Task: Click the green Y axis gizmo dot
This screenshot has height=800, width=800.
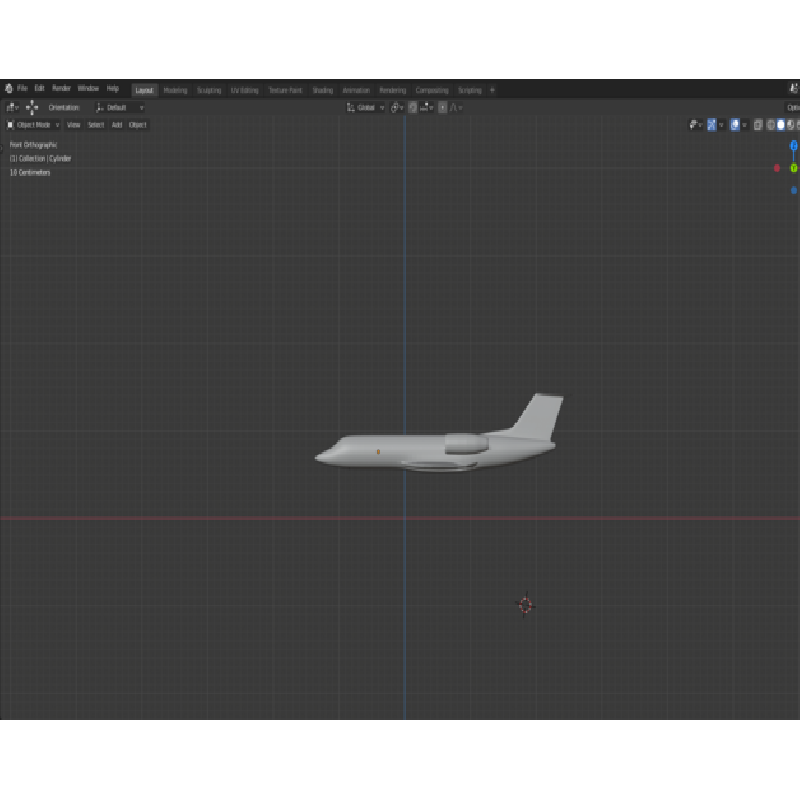Action: [x=794, y=168]
